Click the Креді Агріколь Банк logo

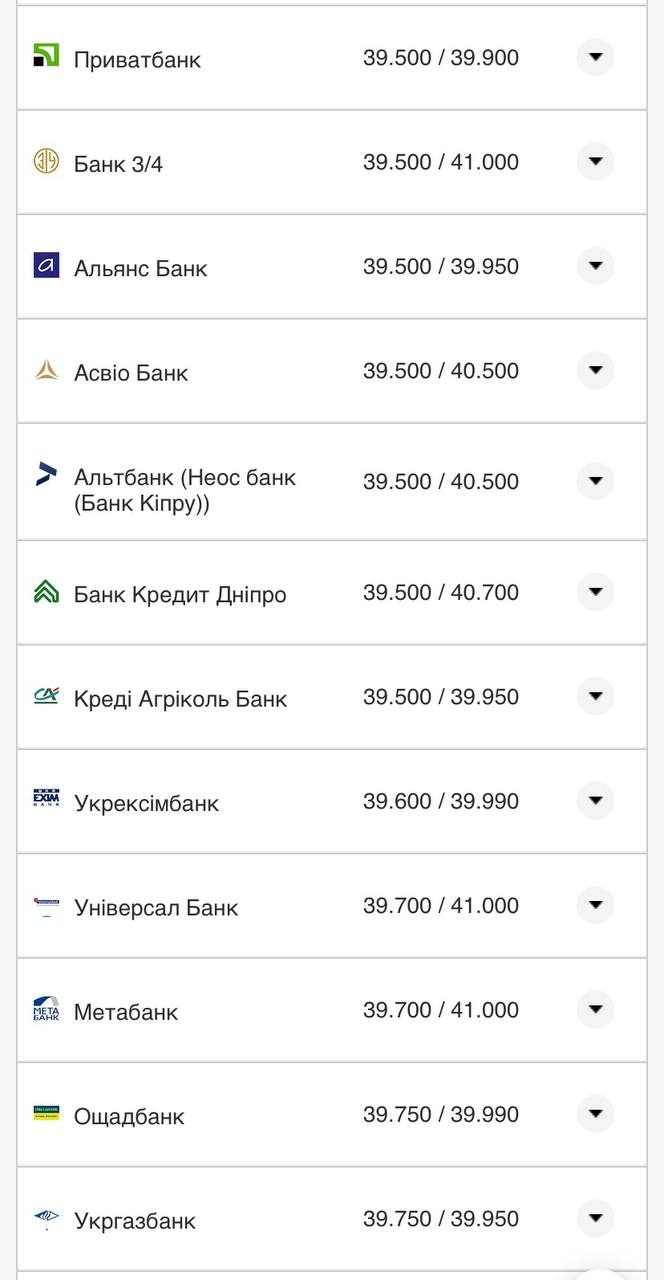(47, 697)
